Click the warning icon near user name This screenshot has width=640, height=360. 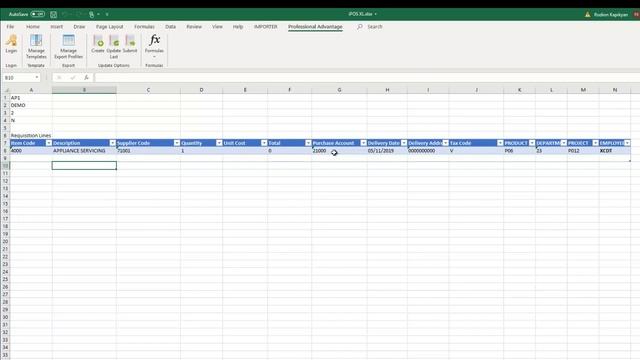(587, 14)
